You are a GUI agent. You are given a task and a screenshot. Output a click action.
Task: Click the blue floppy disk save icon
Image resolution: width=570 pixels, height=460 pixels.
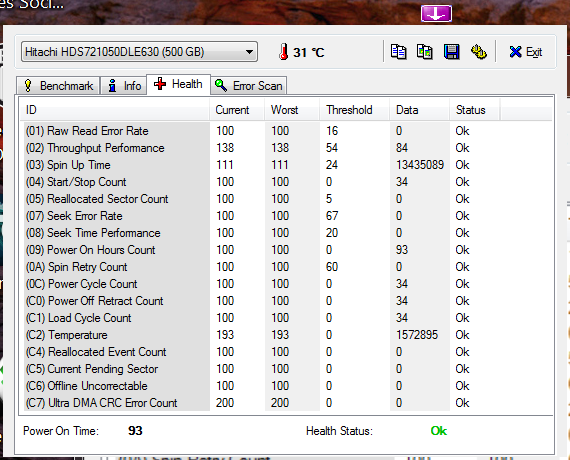[451, 52]
